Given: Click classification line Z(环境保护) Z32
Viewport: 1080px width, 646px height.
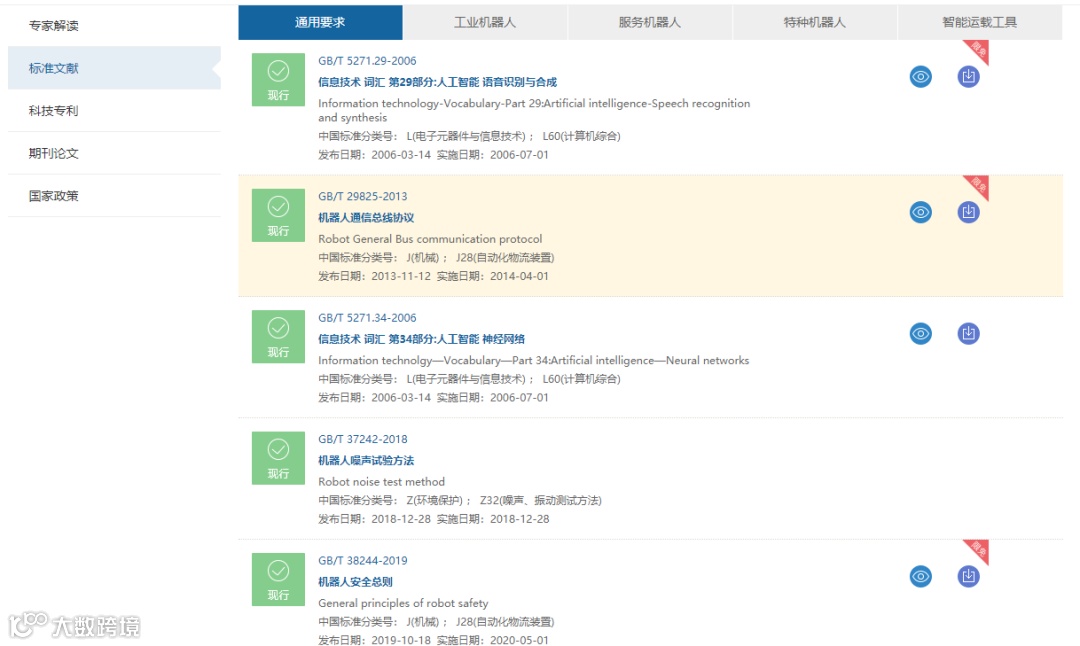Looking at the screenshot, I should (x=459, y=500).
